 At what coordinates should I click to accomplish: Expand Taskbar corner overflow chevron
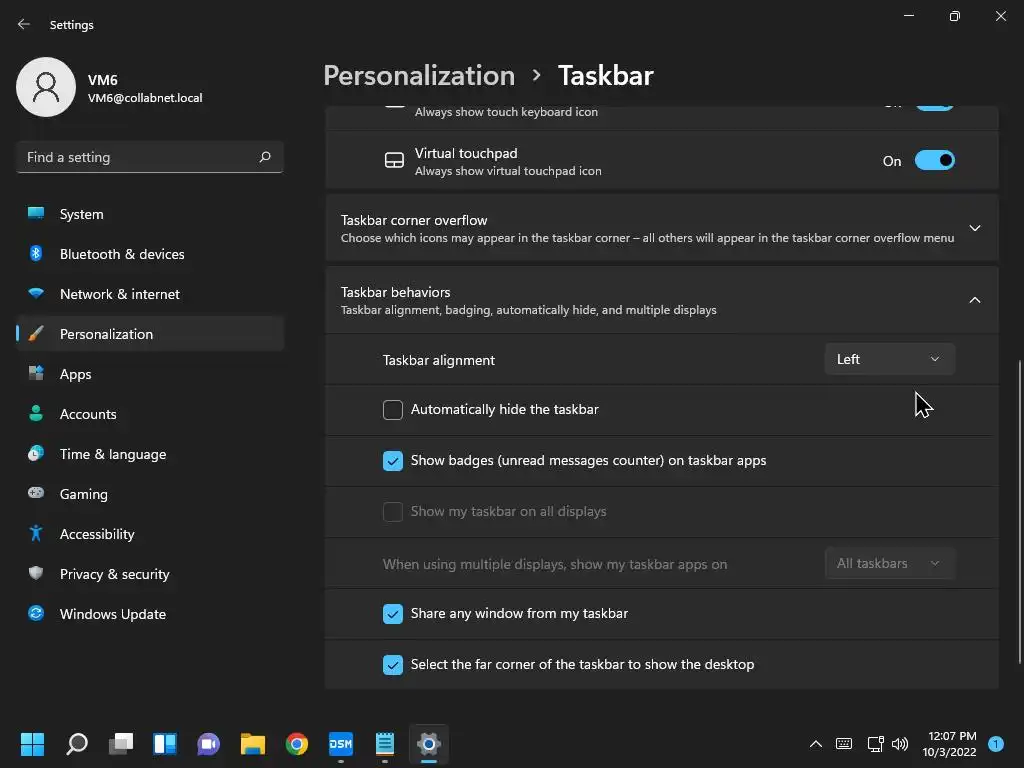point(974,228)
